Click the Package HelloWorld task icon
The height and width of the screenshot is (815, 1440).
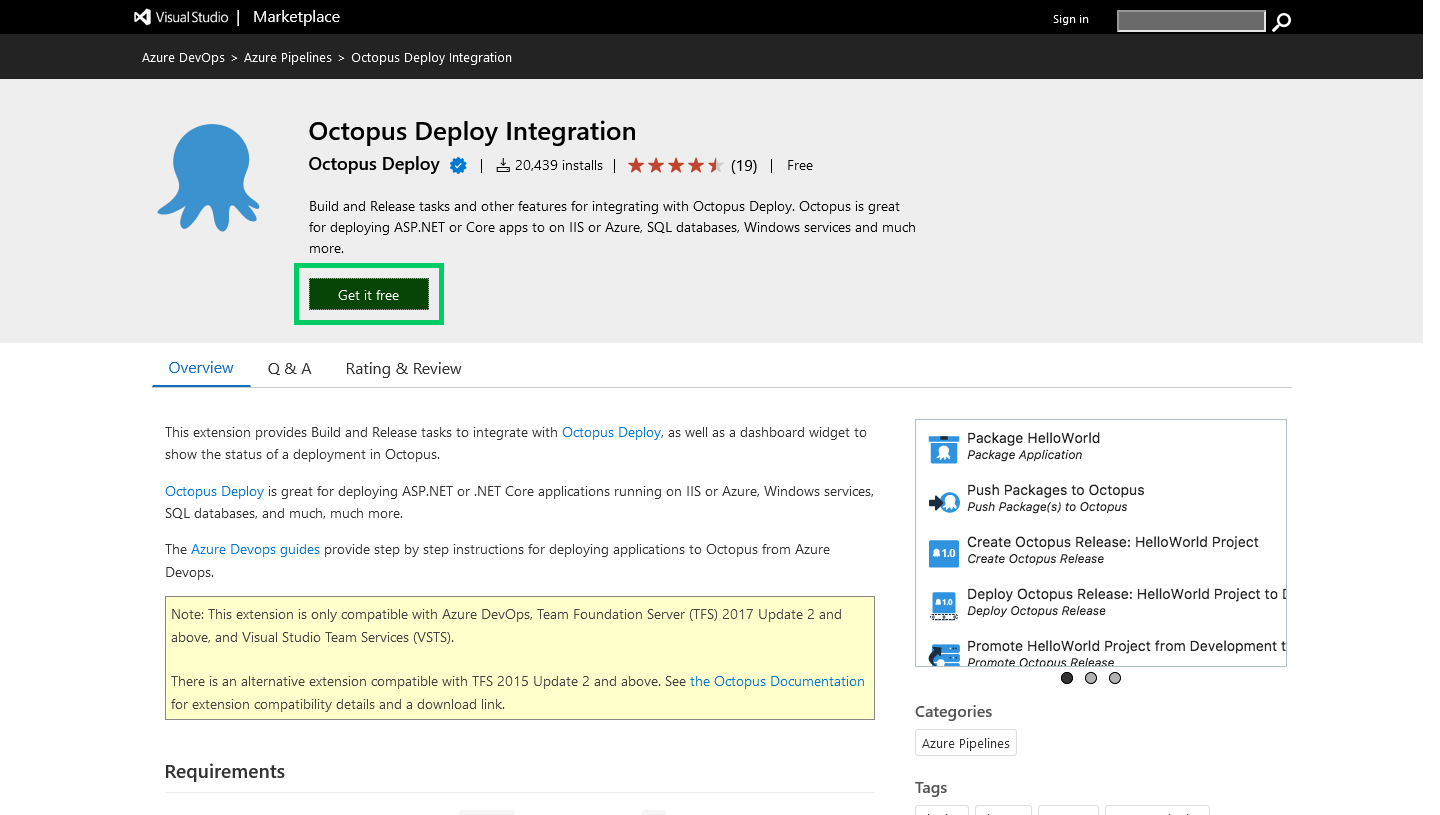944,449
